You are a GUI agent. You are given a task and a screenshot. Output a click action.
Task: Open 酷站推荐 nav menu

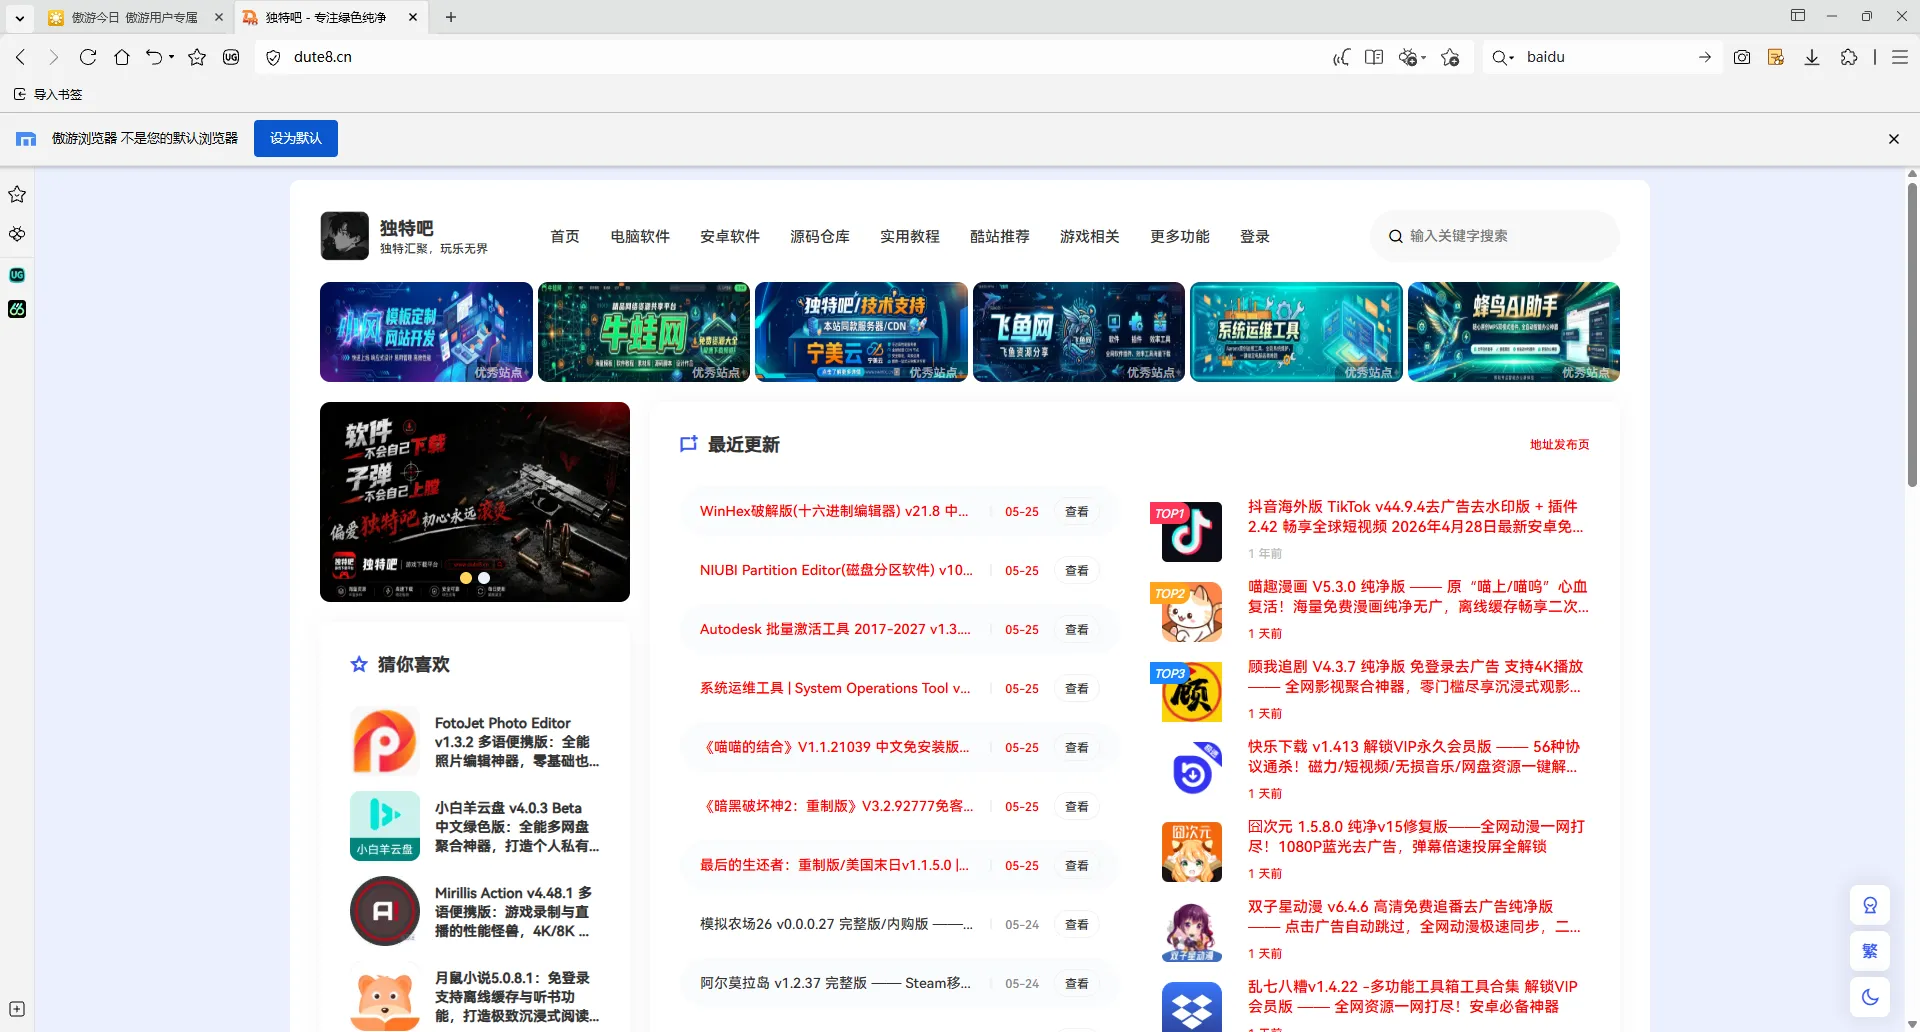click(x=1000, y=236)
